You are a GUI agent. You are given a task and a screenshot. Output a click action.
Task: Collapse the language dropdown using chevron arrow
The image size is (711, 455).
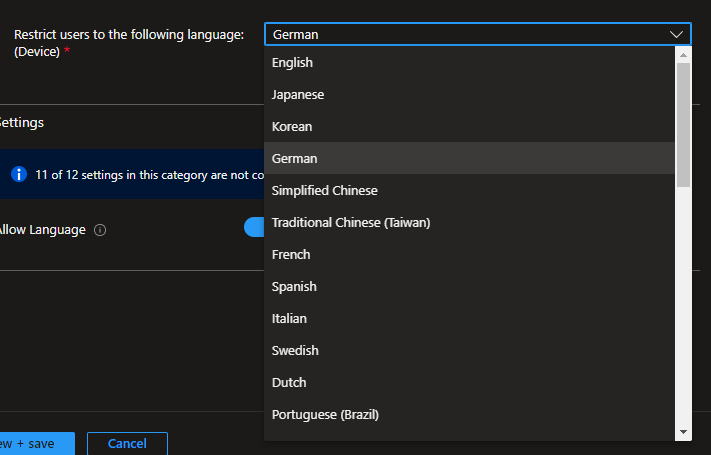click(677, 34)
